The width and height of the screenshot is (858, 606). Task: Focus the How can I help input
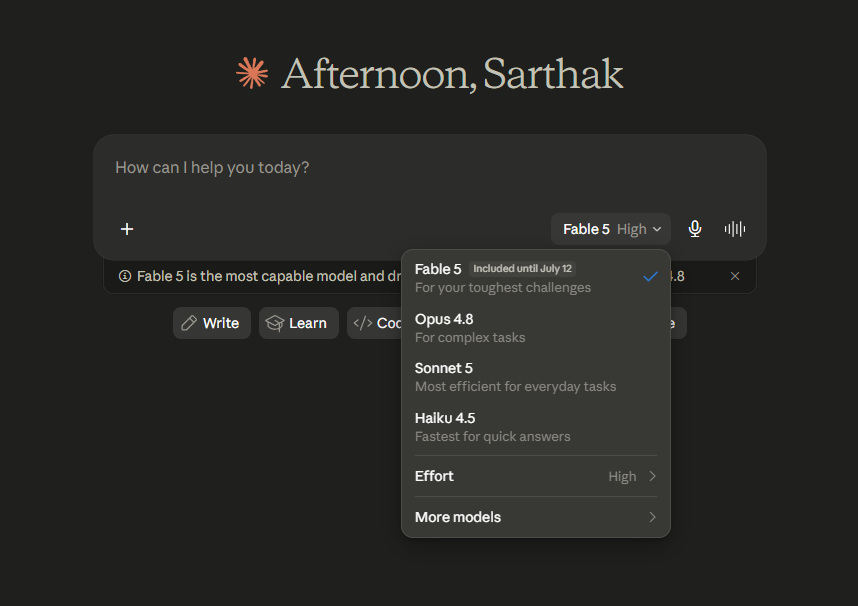[430, 174]
